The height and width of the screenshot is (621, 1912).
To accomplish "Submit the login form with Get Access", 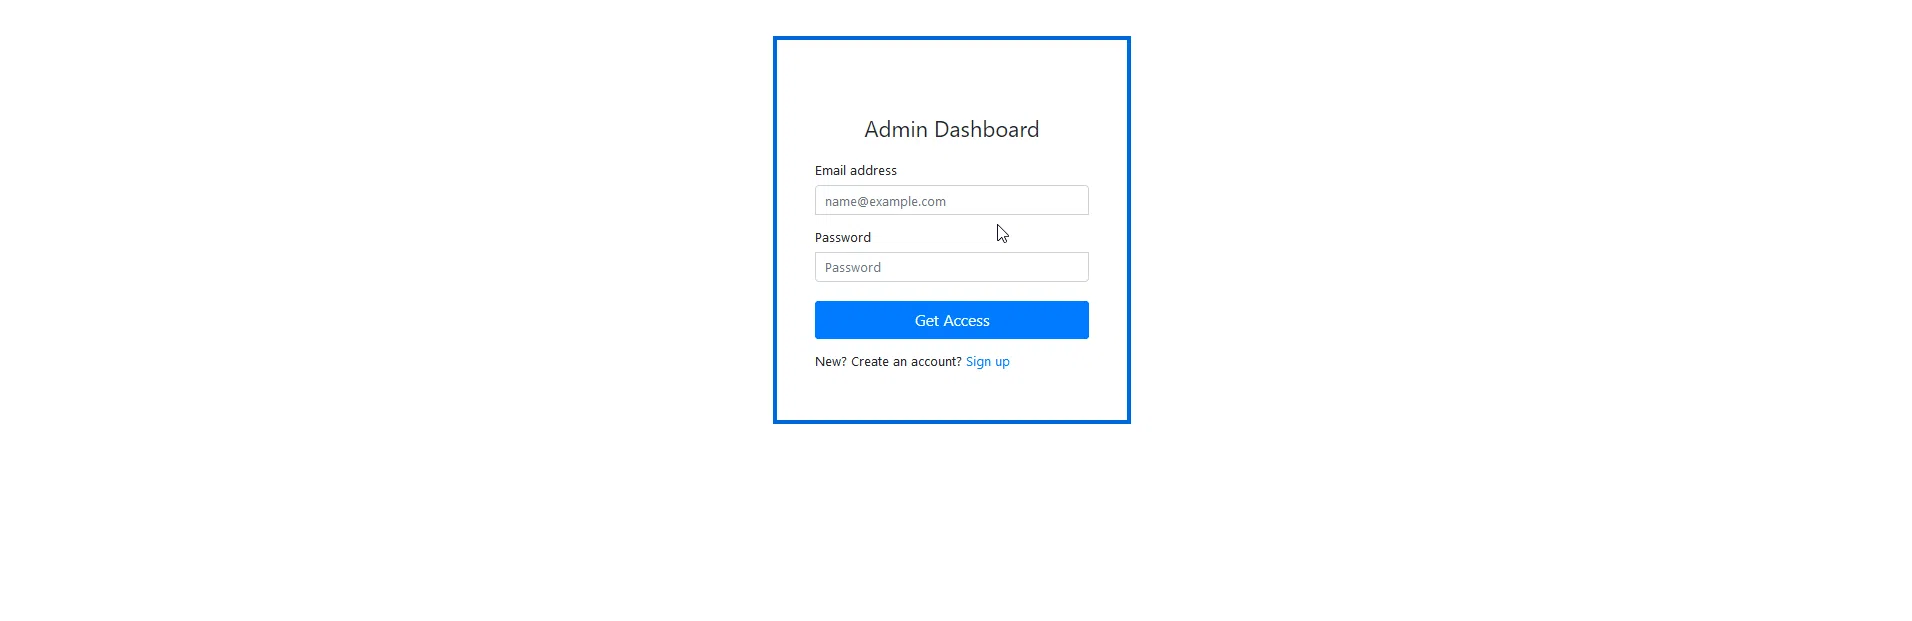I will pos(951,320).
